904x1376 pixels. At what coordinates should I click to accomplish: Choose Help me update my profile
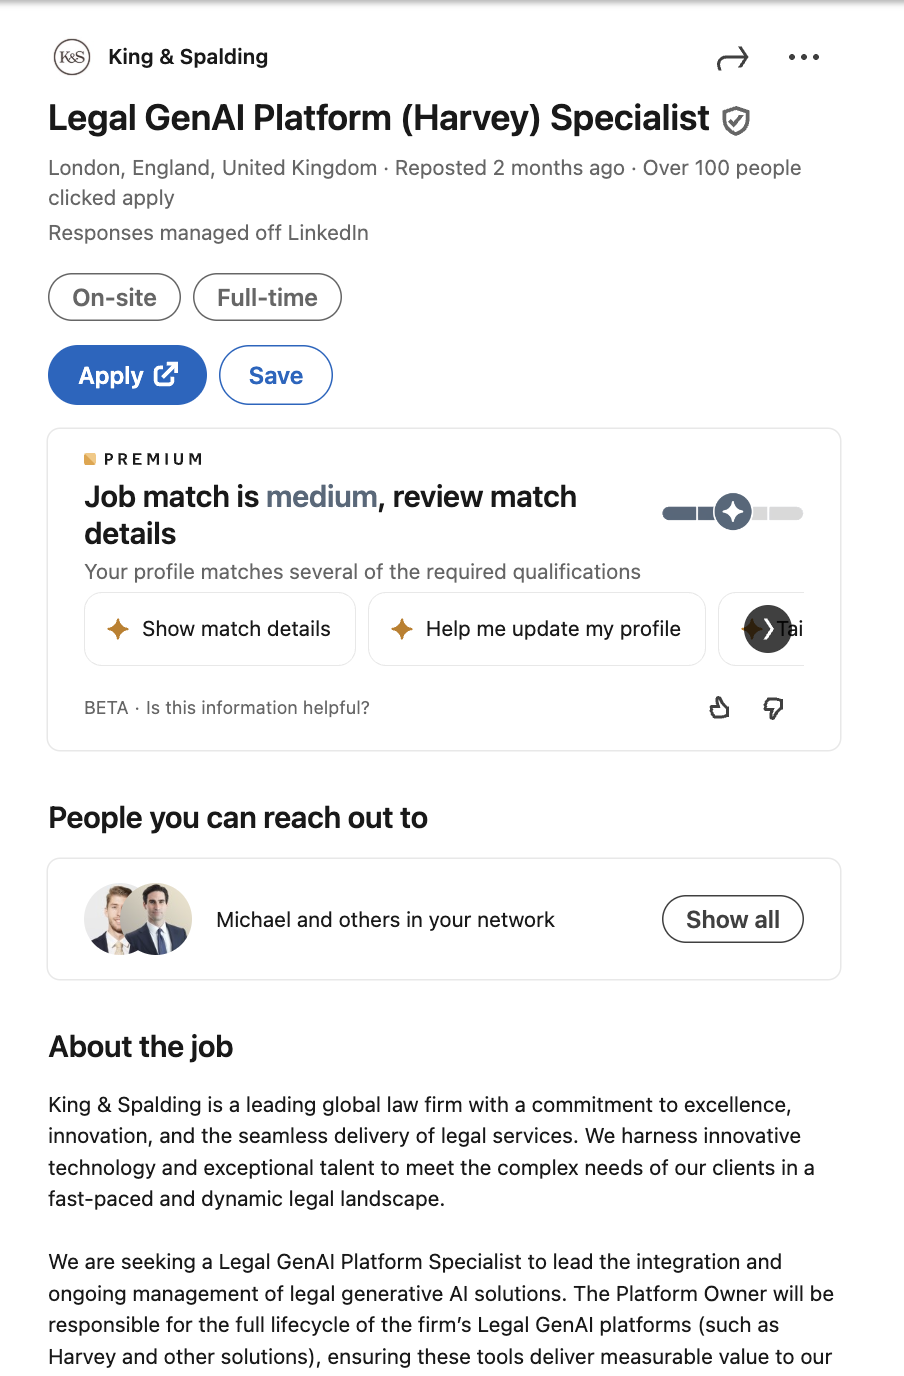pos(537,629)
